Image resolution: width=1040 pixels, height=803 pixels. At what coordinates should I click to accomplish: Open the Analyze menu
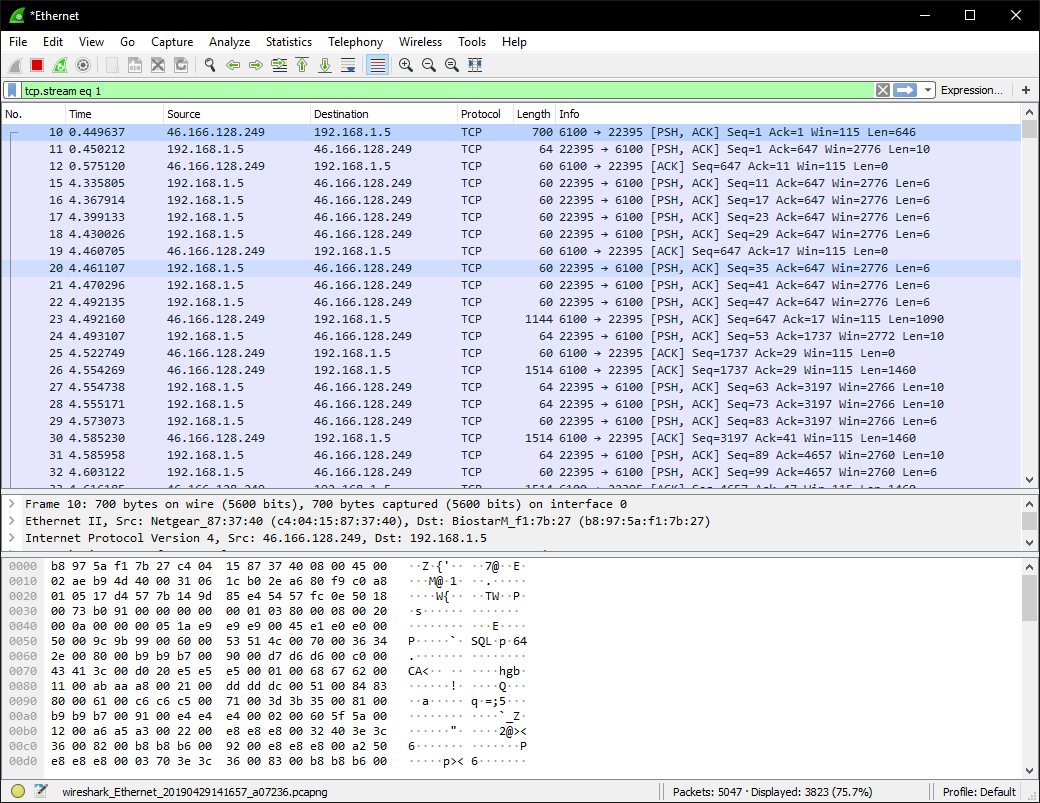click(229, 42)
